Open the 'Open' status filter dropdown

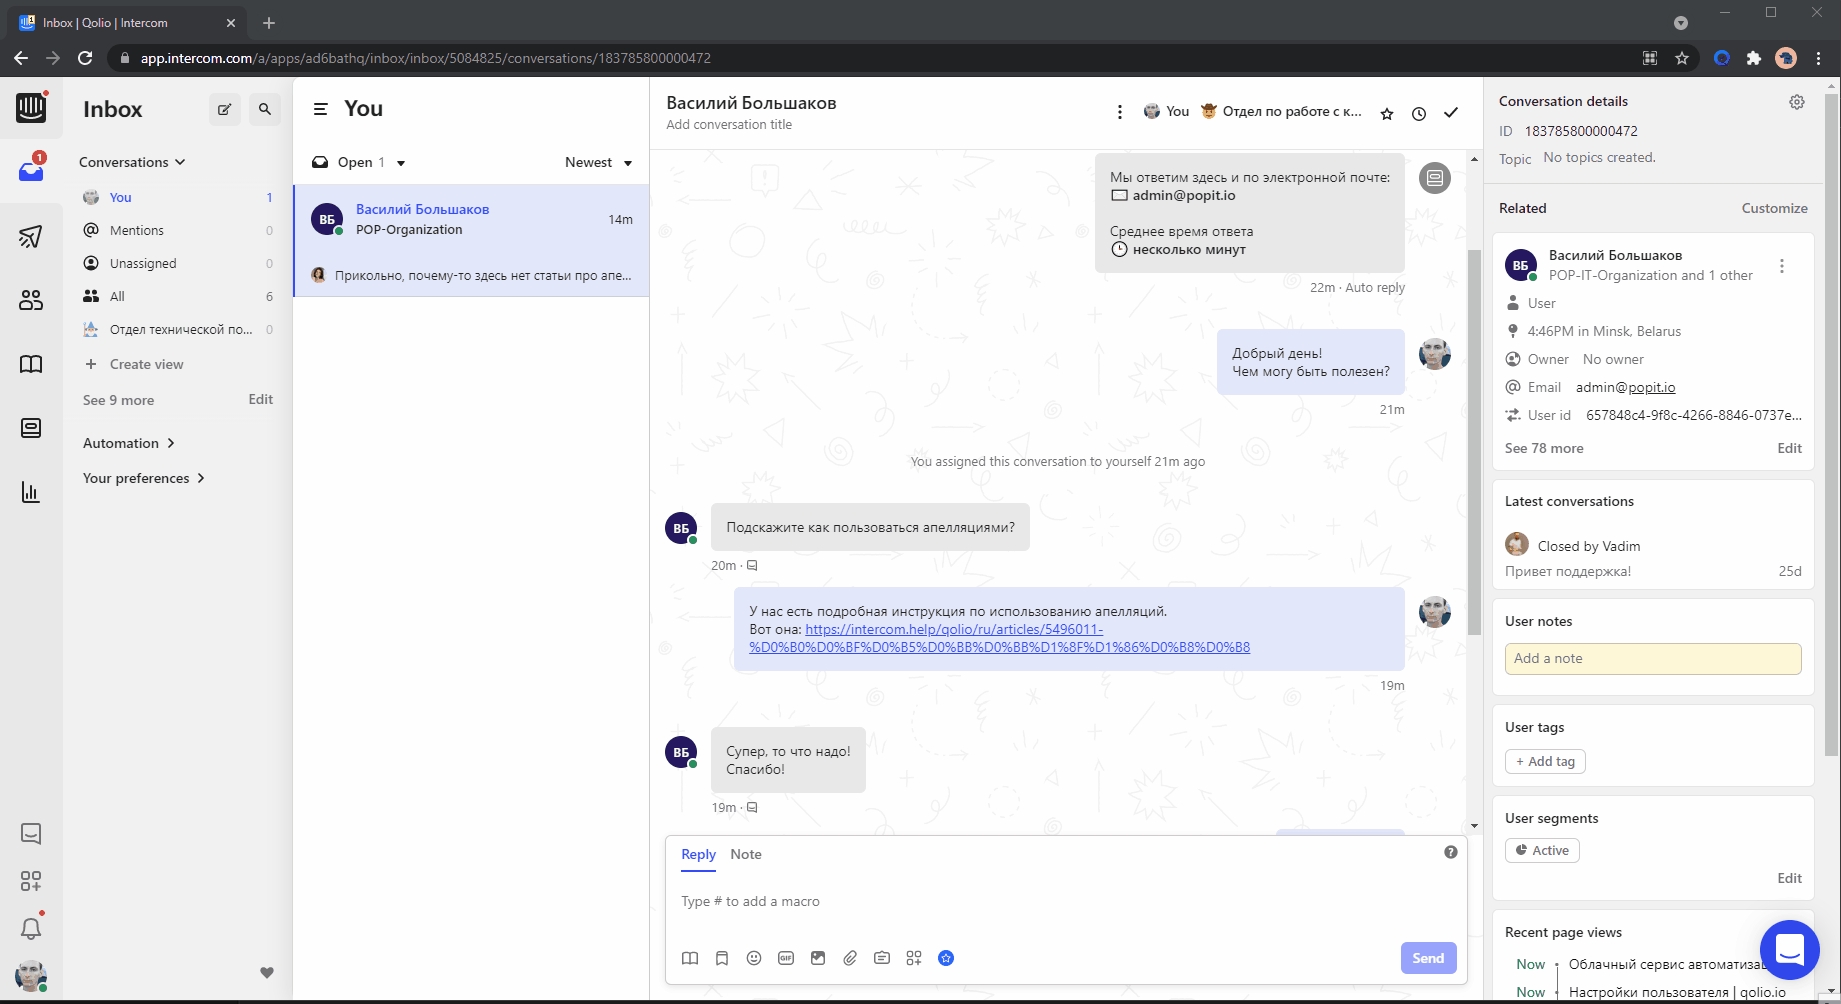point(360,163)
